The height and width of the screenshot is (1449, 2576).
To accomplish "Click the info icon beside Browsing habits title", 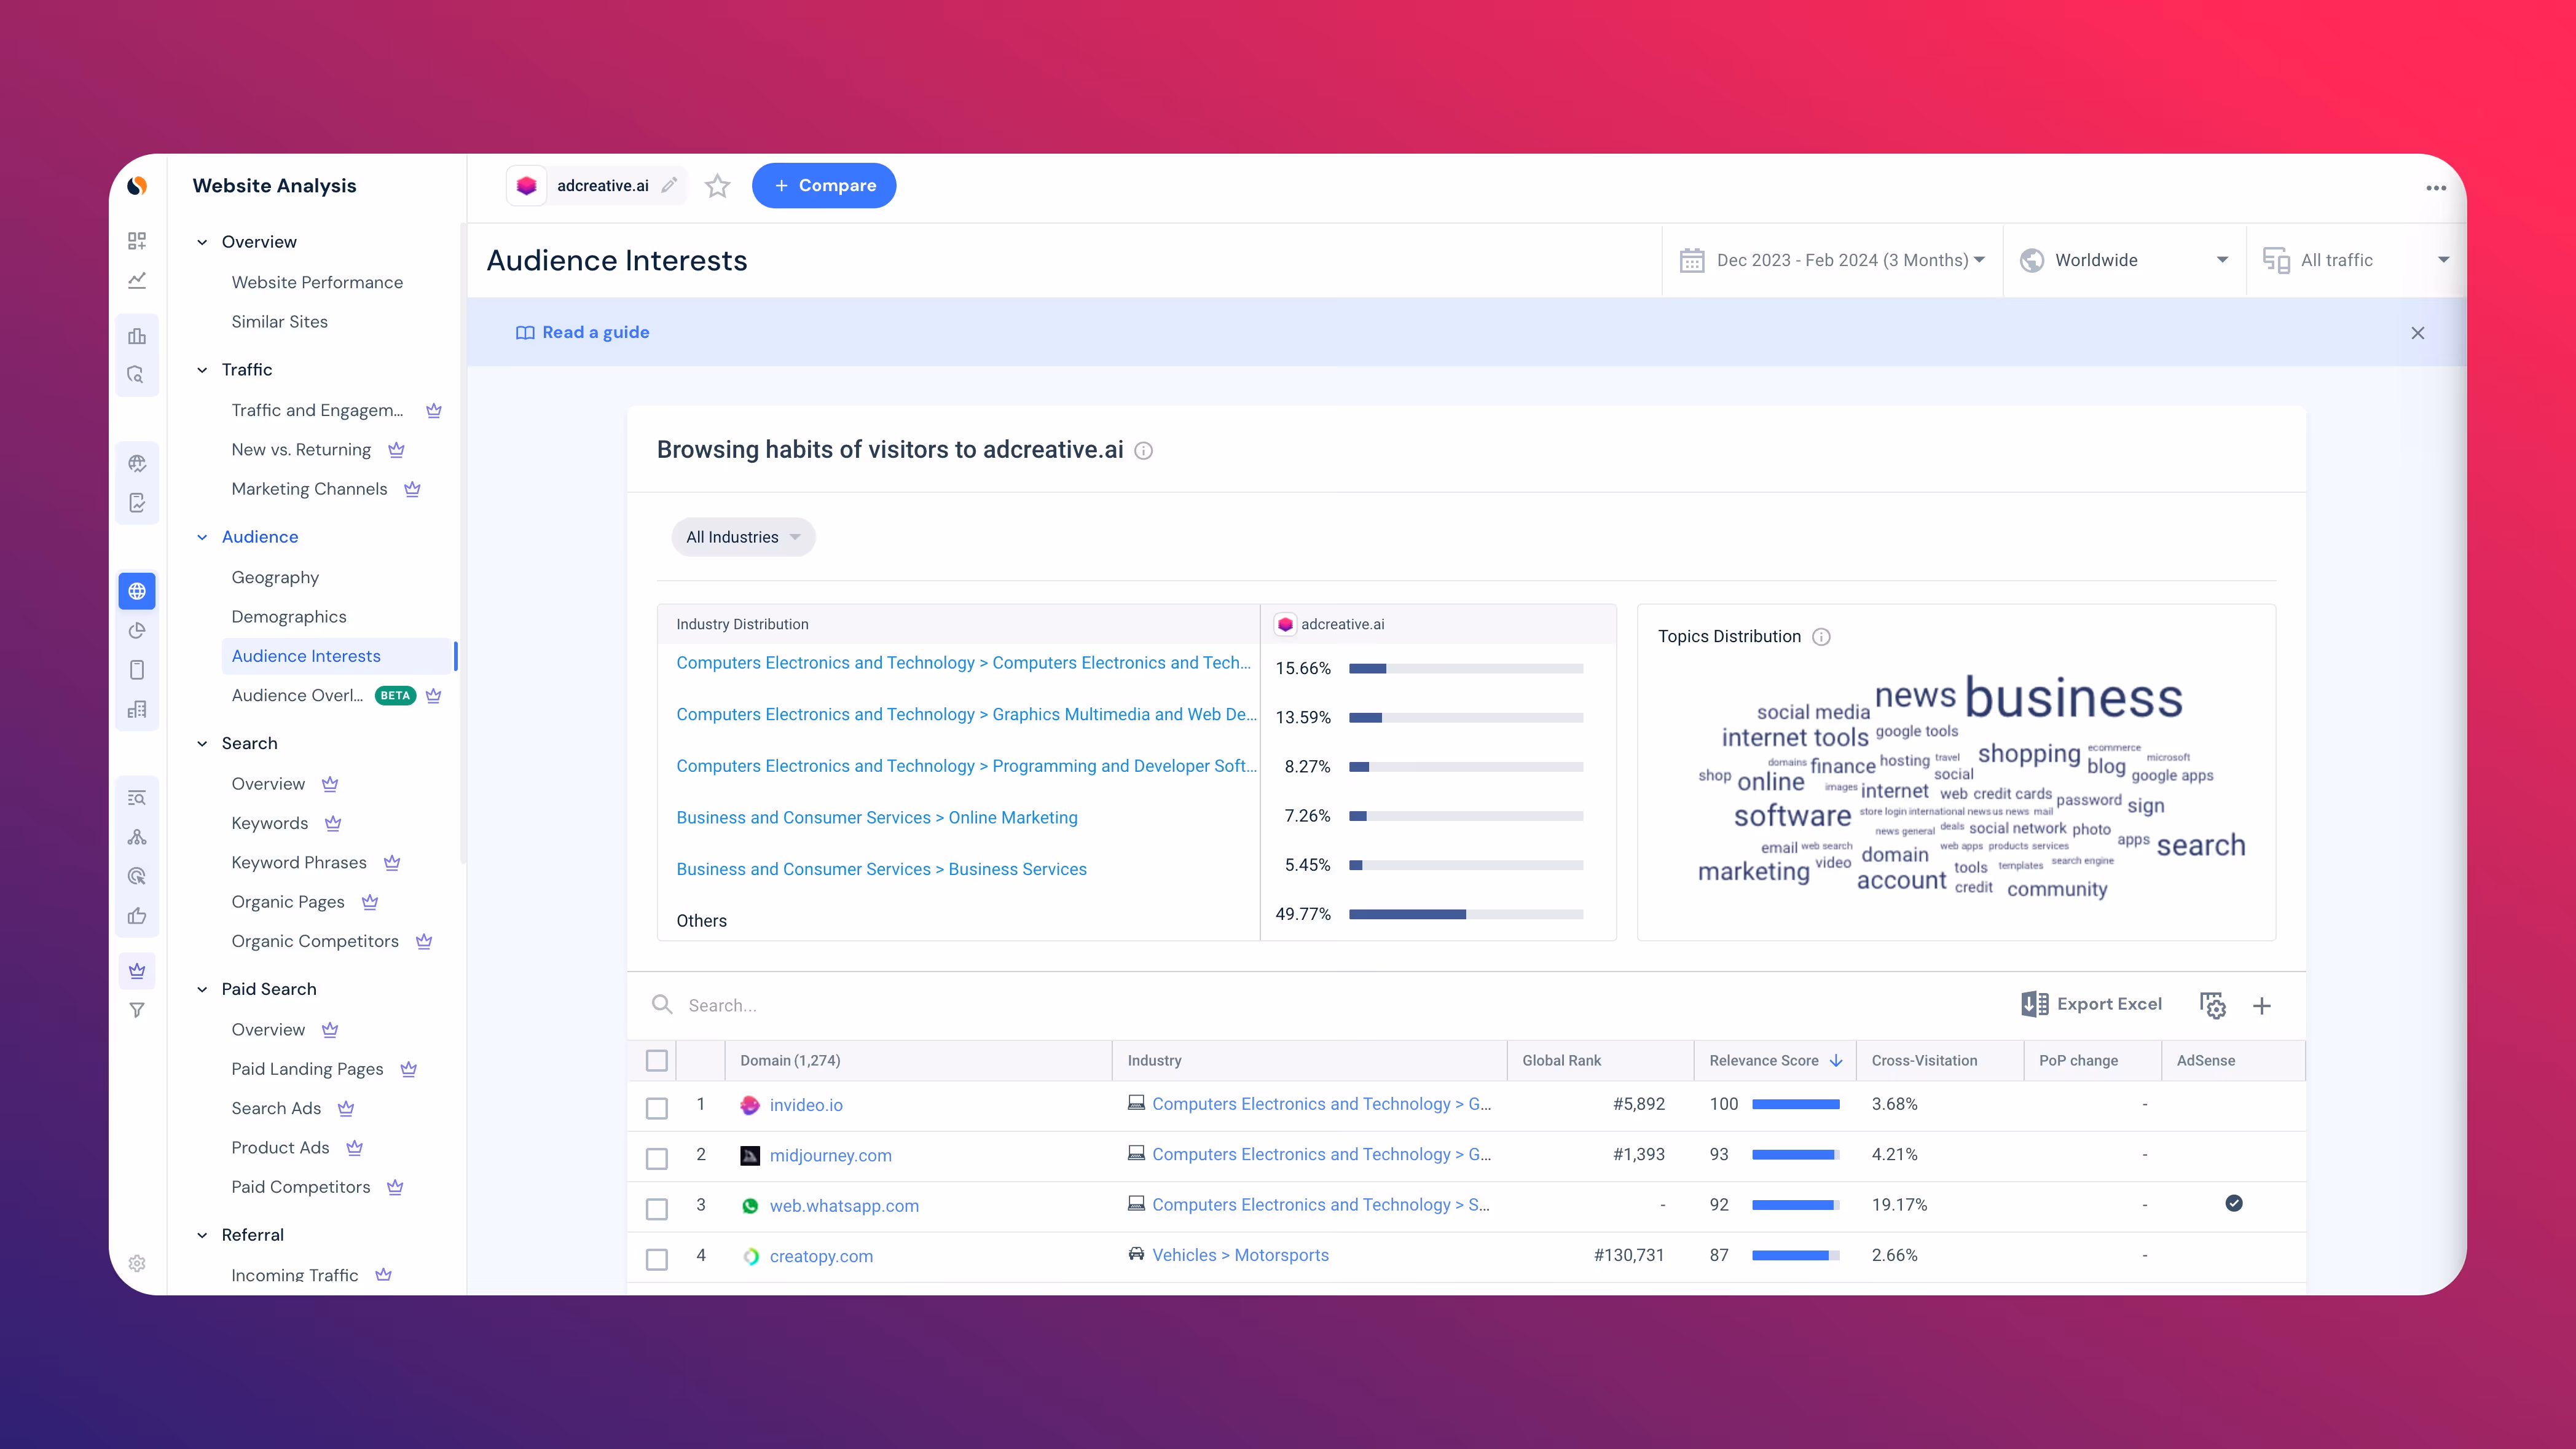I will pos(1144,451).
